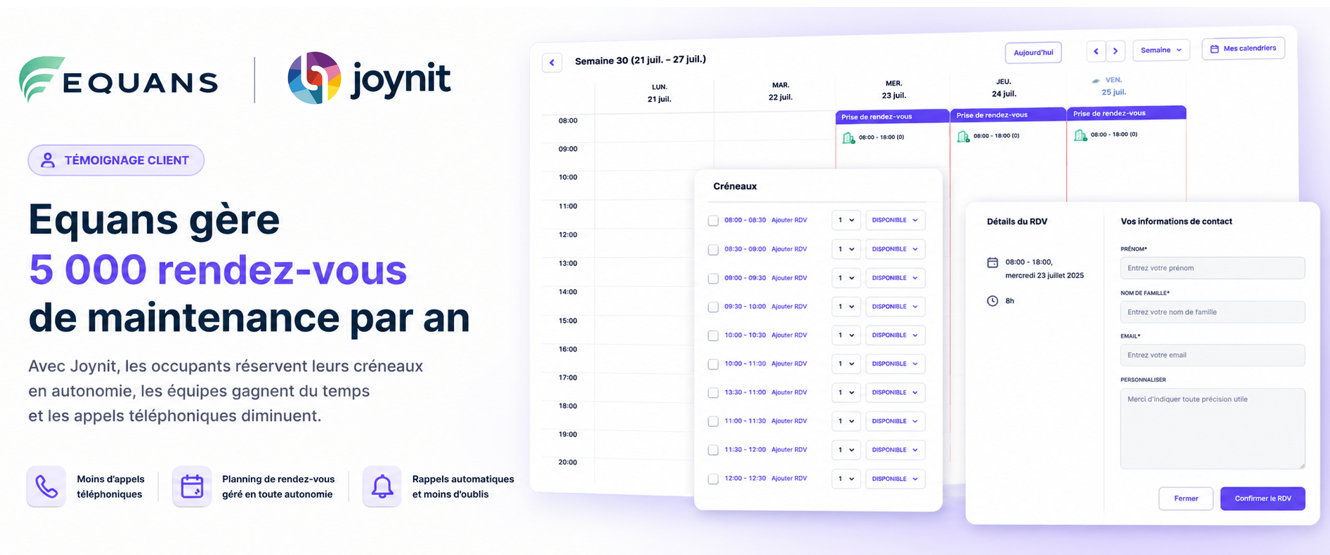Viewport: 1330px width, 555px height.
Task: Expand DISPONIBLE dropdown for 08:30 - 09:00 slot
Action: coord(895,249)
